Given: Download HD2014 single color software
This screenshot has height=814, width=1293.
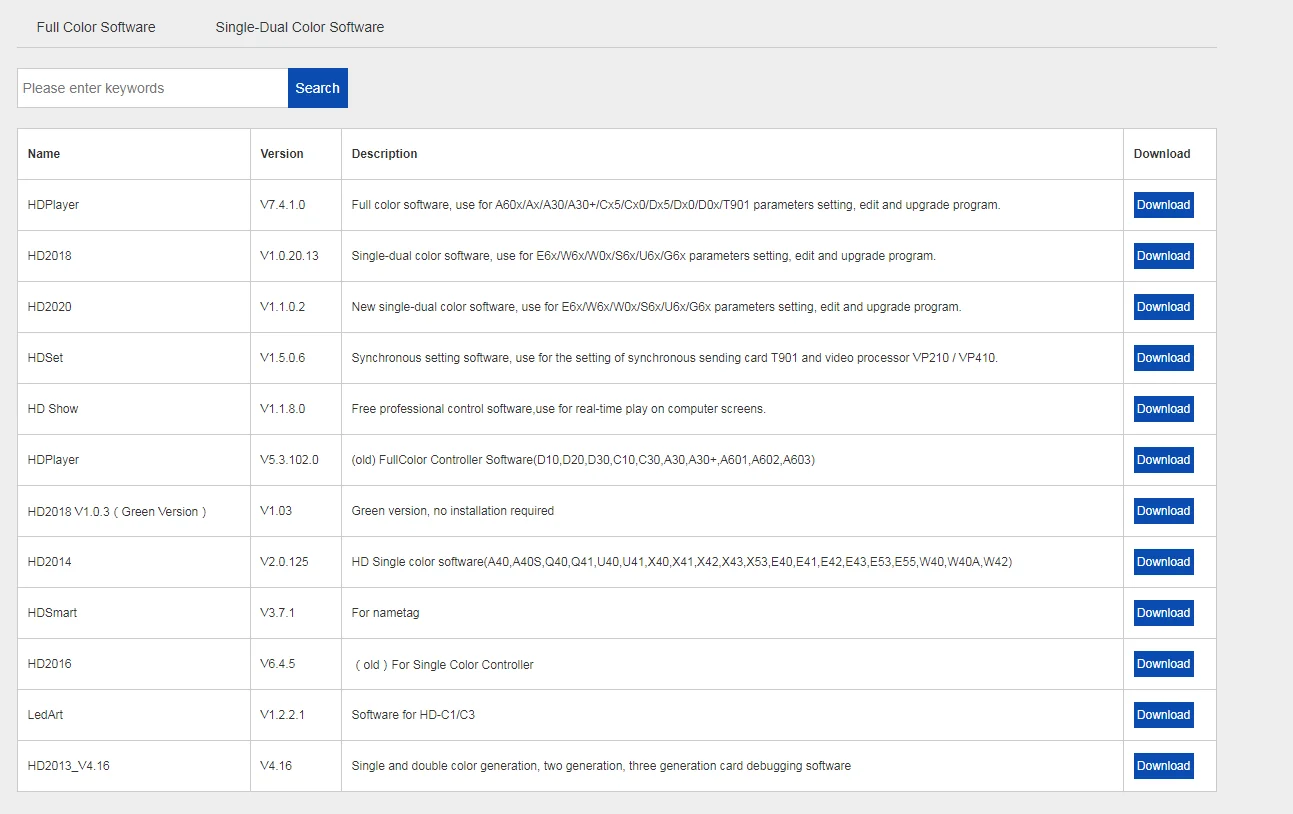Looking at the screenshot, I should [1163, 562].
